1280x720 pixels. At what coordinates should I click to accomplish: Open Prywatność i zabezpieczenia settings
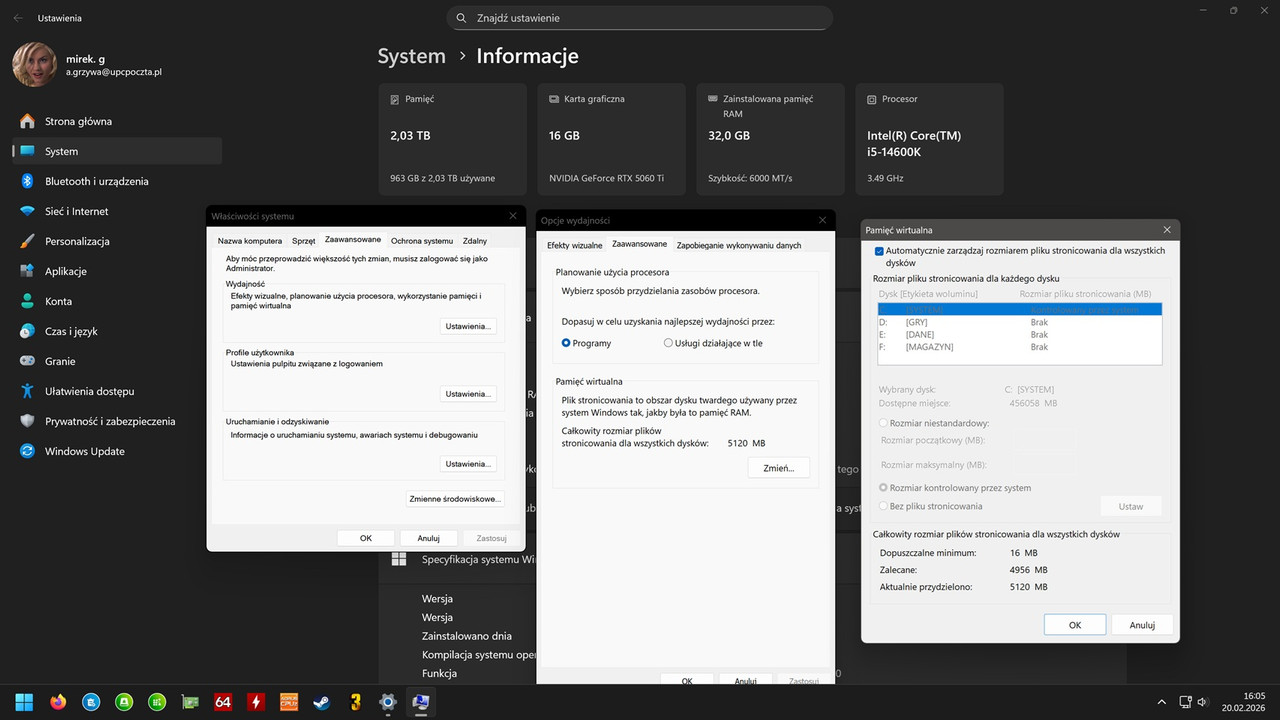pos(117,421)
